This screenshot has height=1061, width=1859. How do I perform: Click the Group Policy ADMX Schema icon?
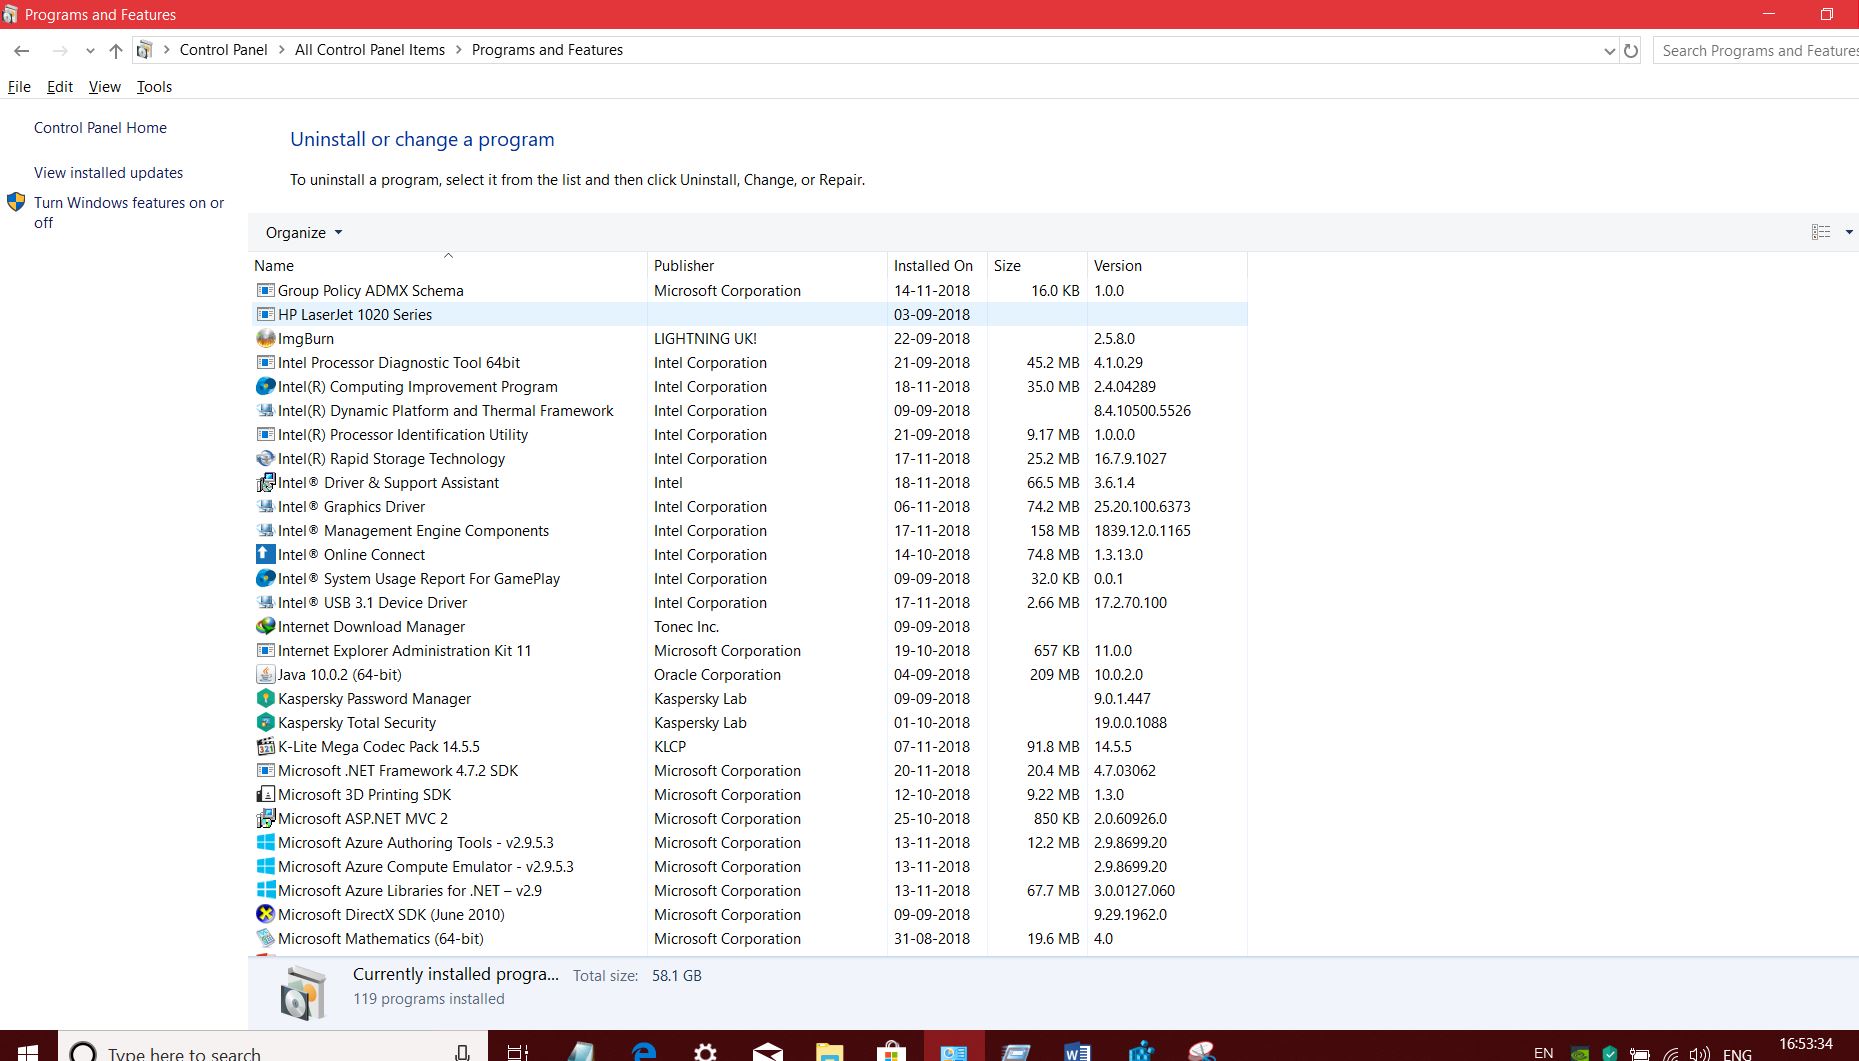pos(265,291)
